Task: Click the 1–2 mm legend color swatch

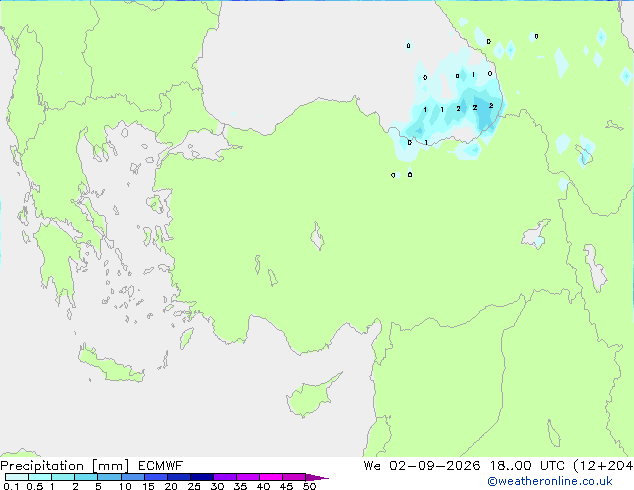Action: (x=63, y=477)
